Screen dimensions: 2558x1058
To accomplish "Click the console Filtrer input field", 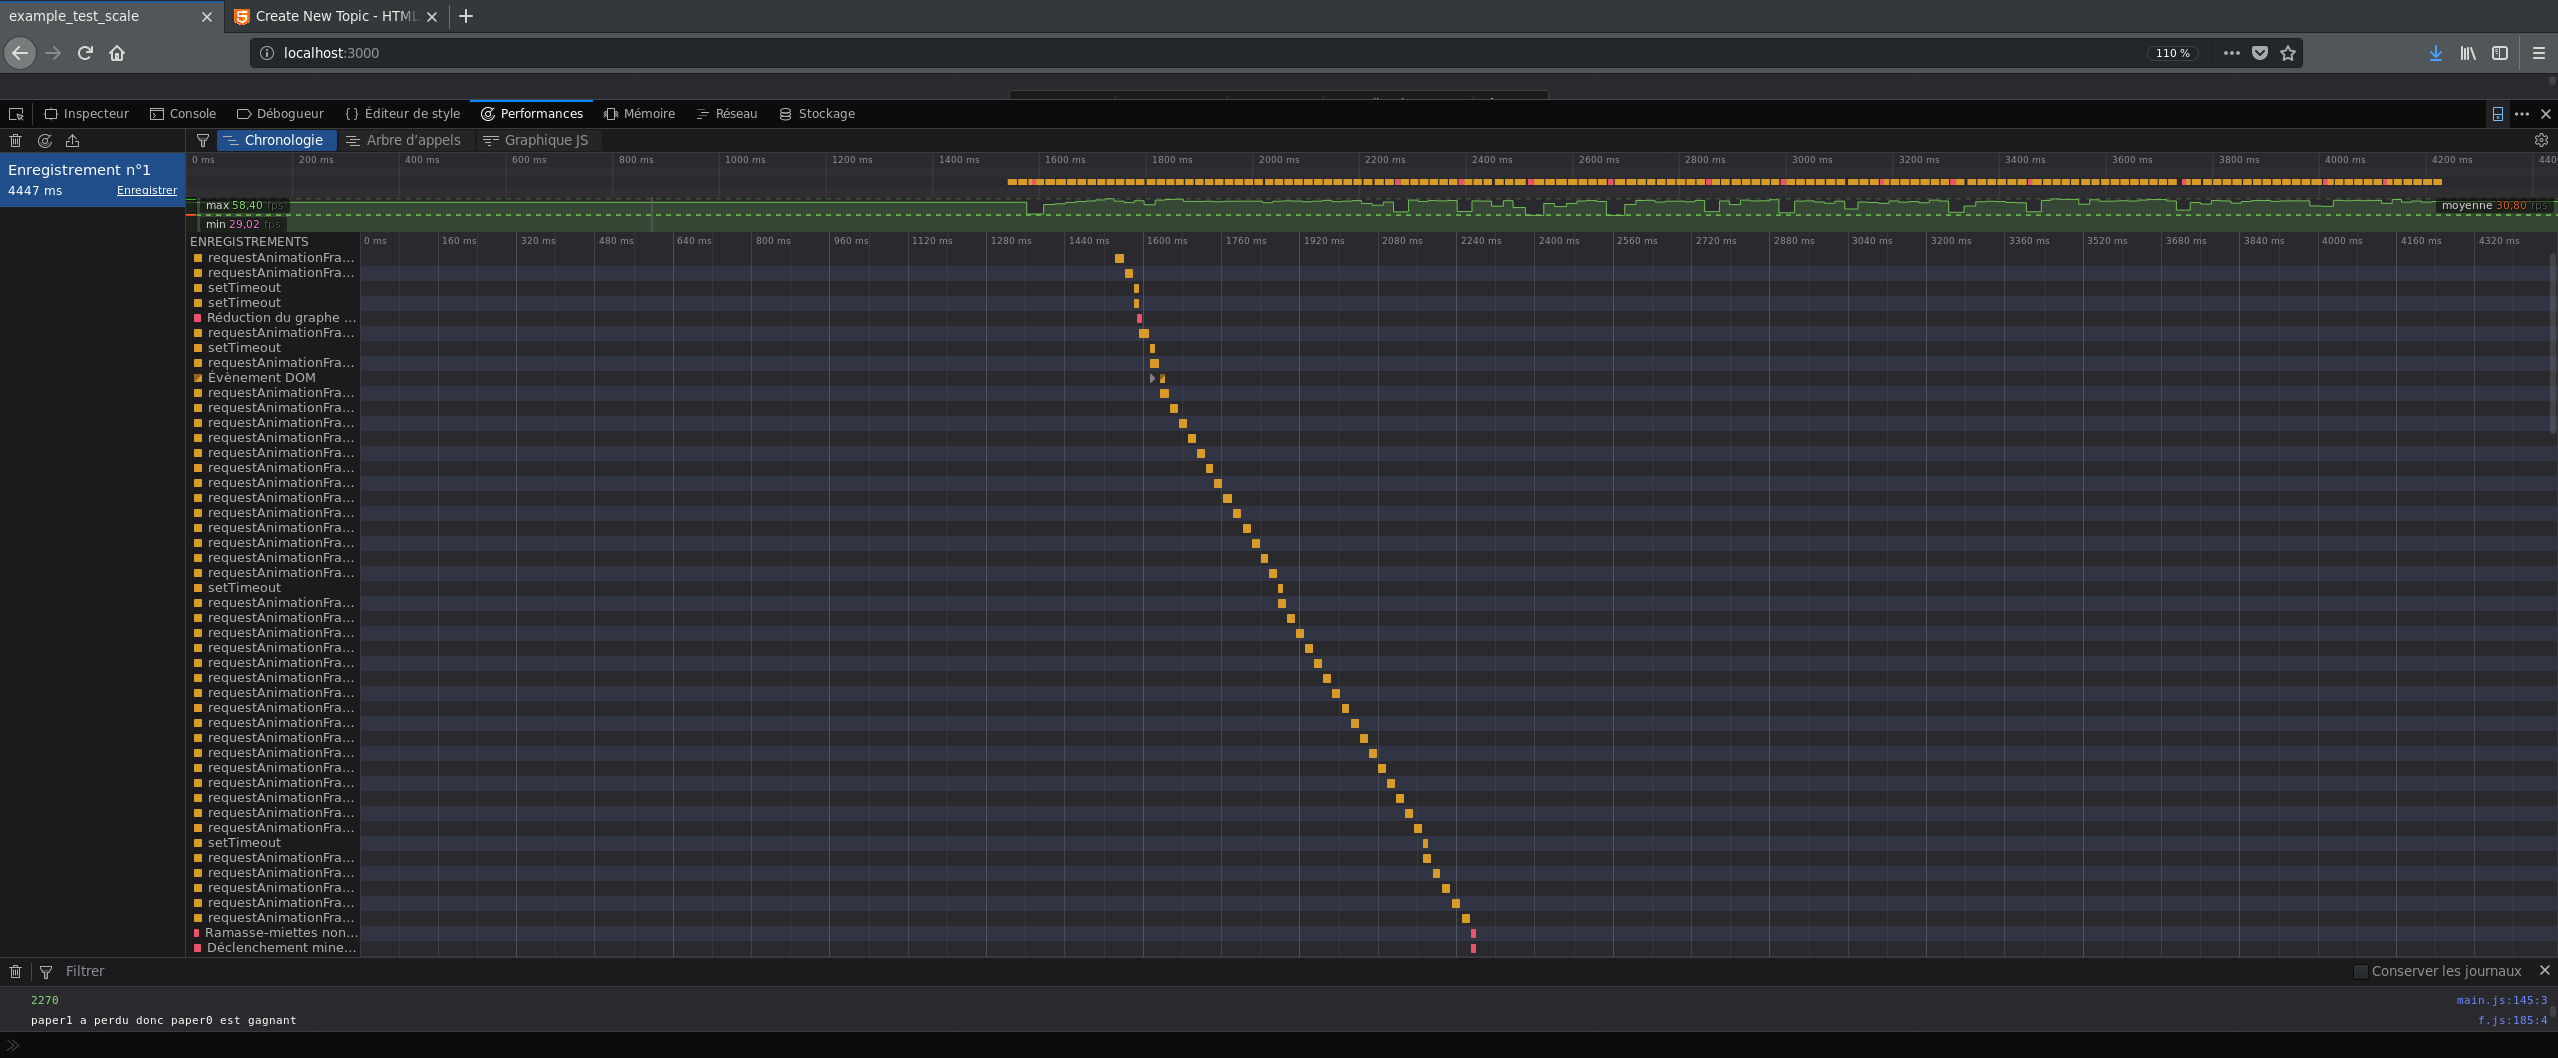I will tap(1200, 971).
